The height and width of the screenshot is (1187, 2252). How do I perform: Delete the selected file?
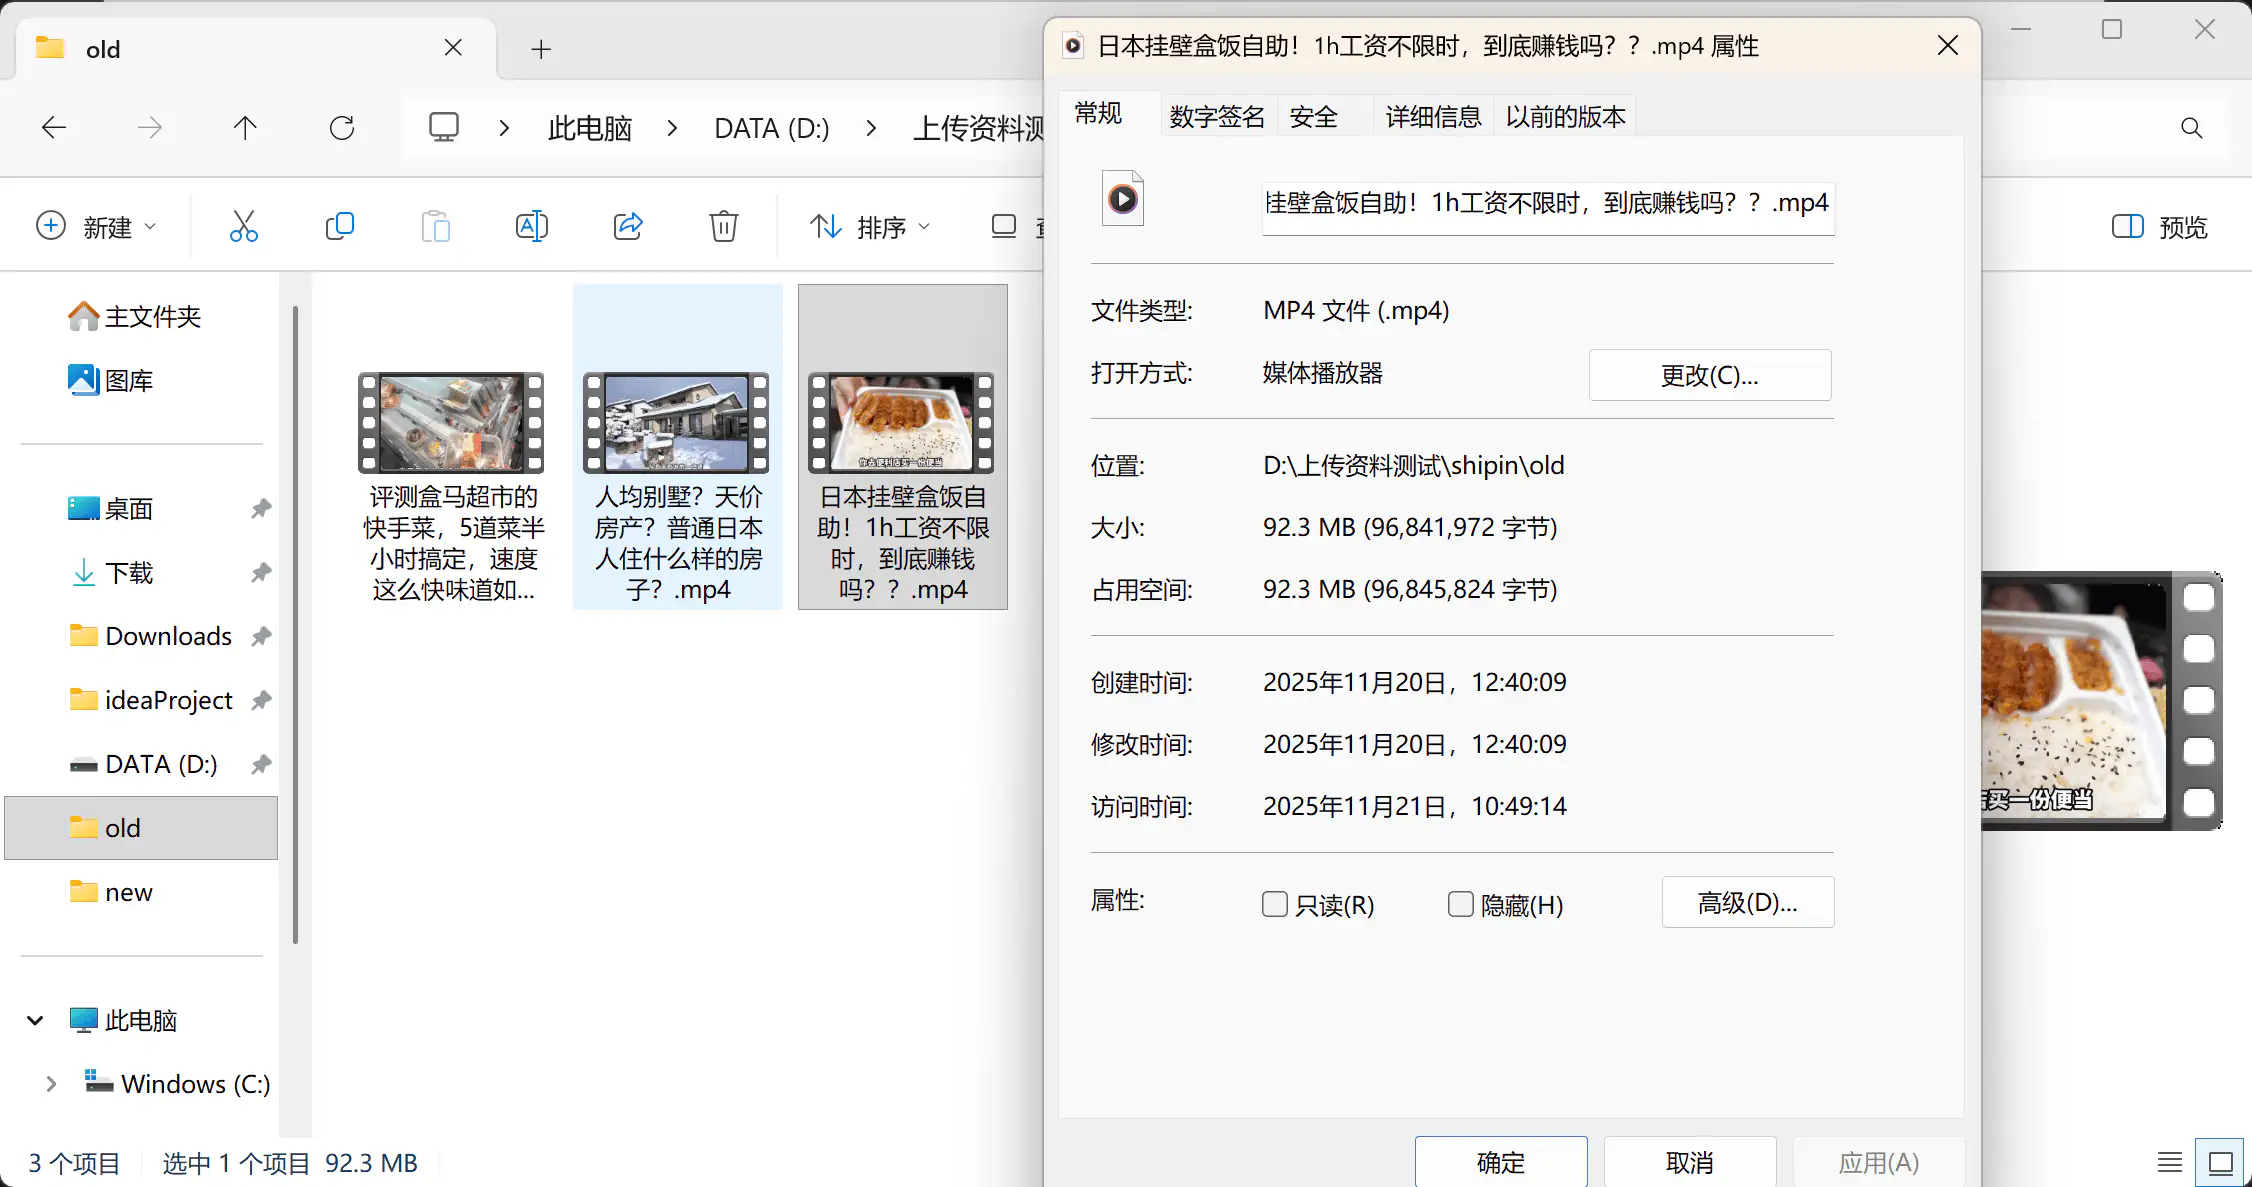pyautogui.click(x=723, y=226)
